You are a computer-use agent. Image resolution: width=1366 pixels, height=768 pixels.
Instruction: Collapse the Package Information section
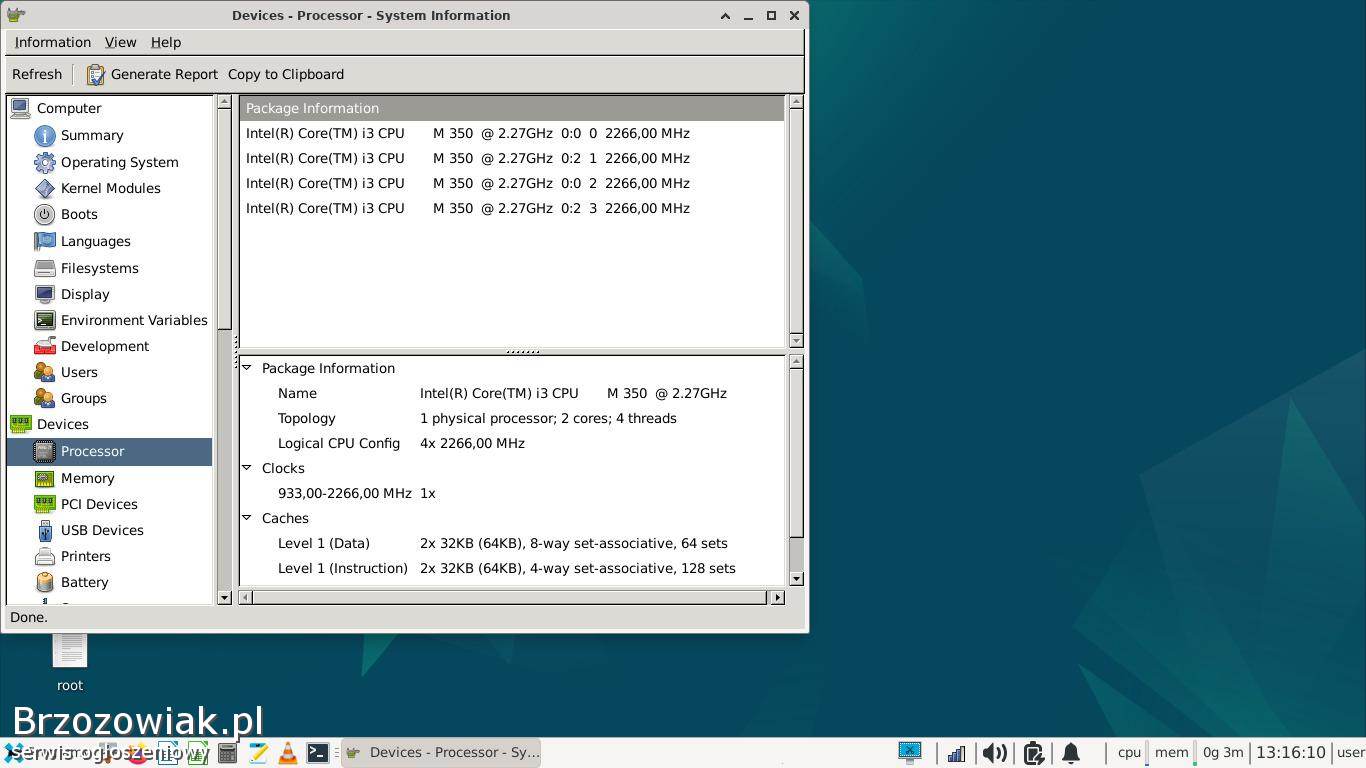pyautogui.click(x=247, y=368)
